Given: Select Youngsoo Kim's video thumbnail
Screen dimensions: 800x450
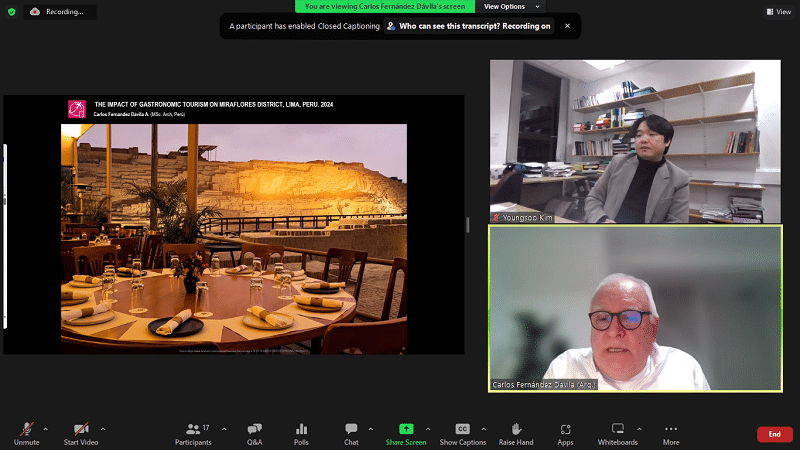Looking at the screenshot, I should point(634,141).
